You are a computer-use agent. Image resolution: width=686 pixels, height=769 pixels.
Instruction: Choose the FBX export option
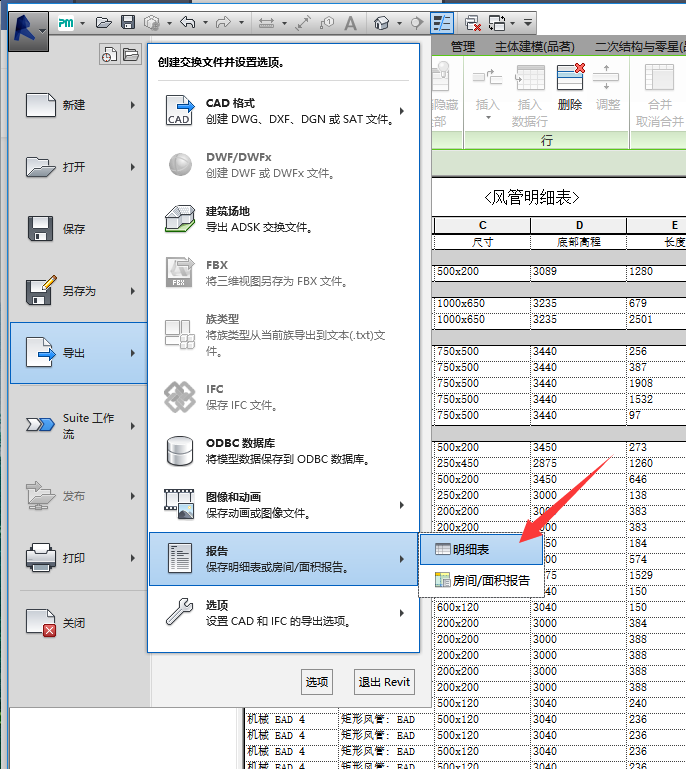283,273
